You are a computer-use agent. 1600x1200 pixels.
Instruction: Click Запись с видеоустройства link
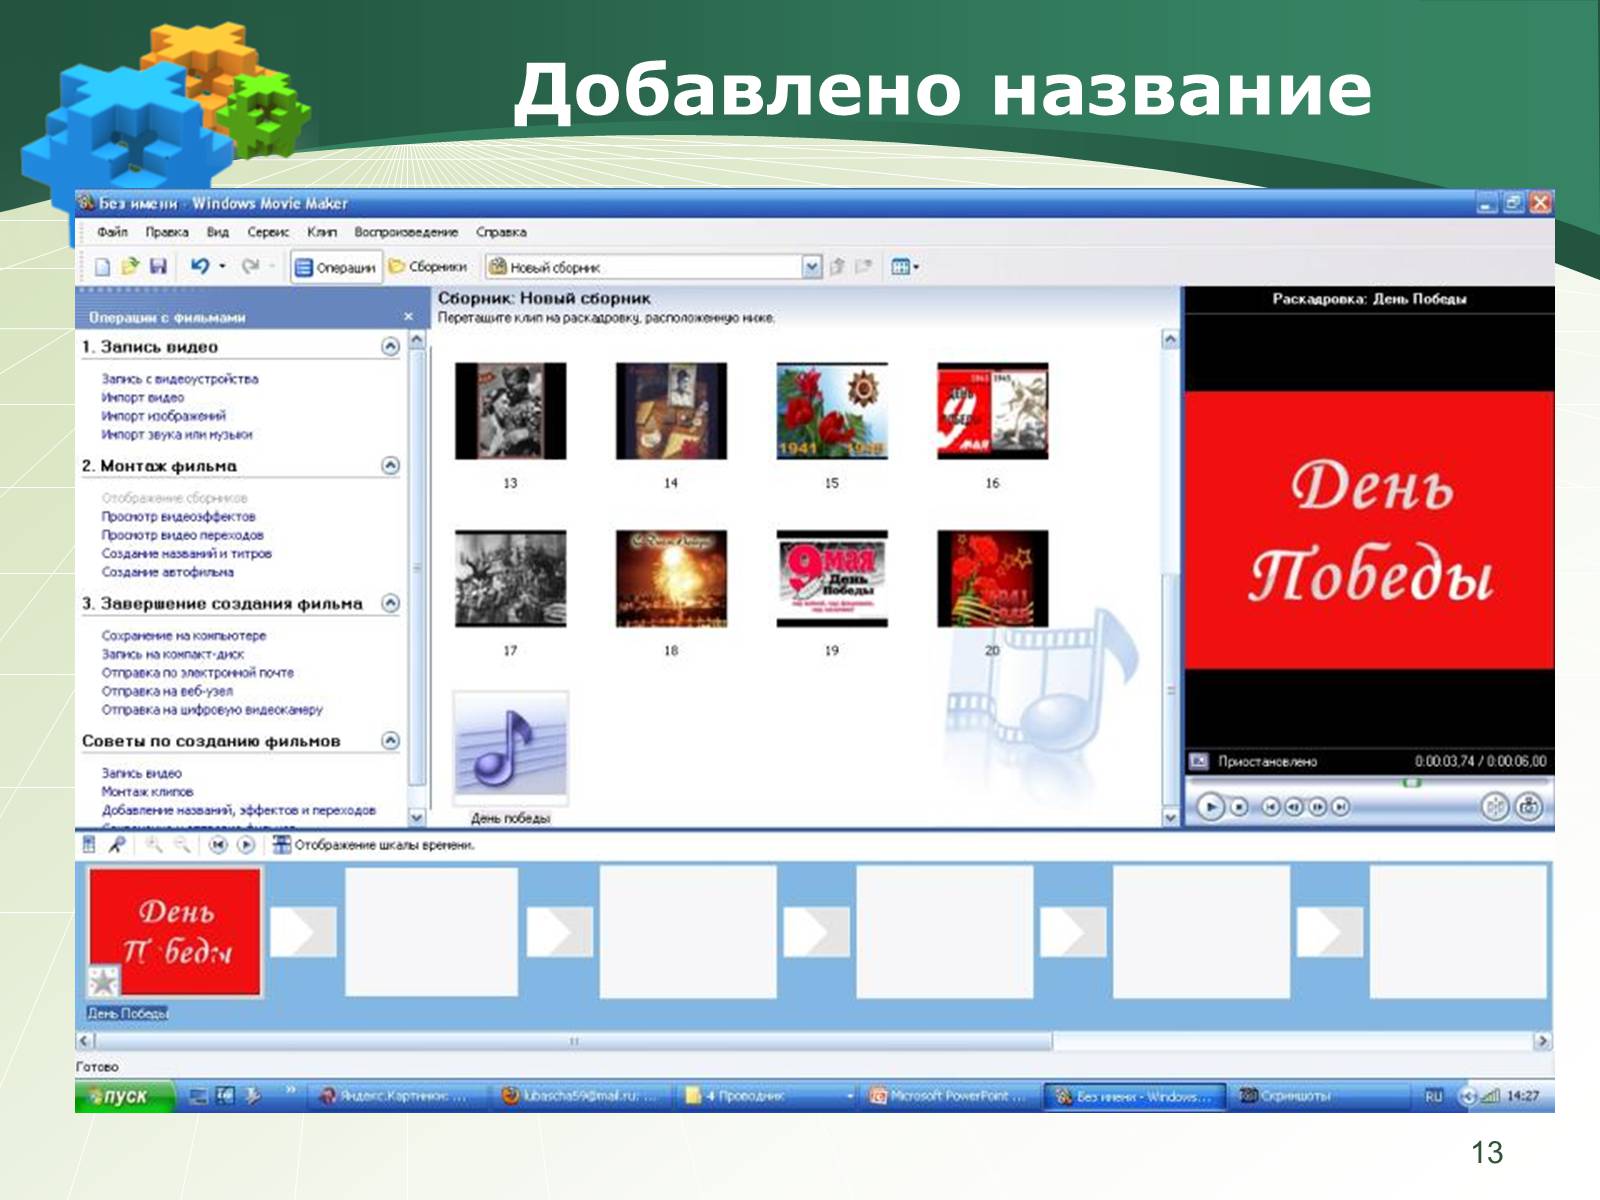click(180, 379)
